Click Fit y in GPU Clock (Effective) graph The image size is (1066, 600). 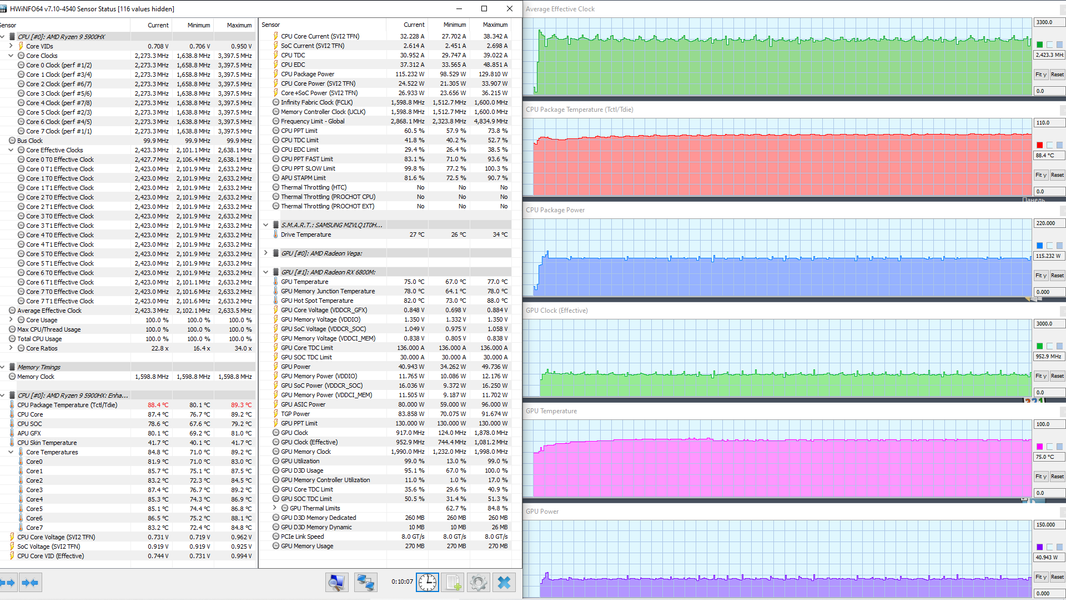pyautogui.click(x=1040, y=376)
